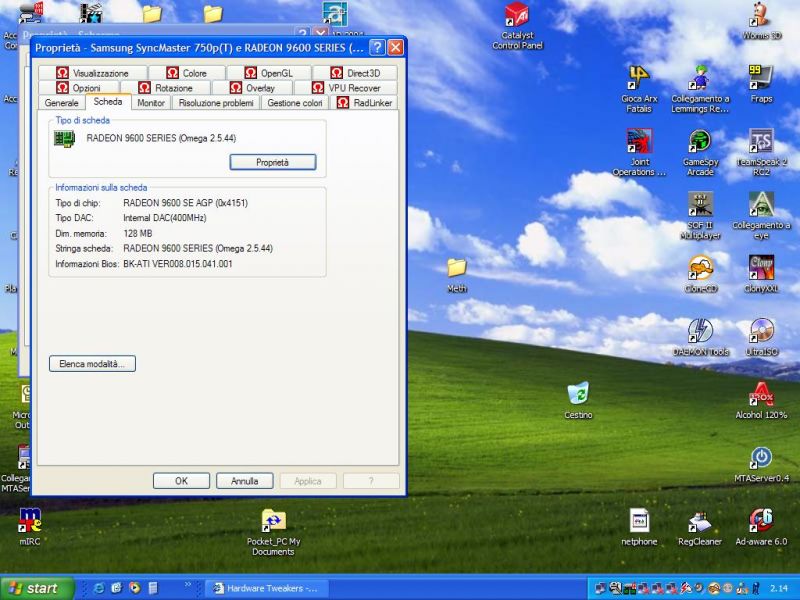800x600 pixels.
Task: Select the UltraISO desktop icon
Action: coord(761,337)
